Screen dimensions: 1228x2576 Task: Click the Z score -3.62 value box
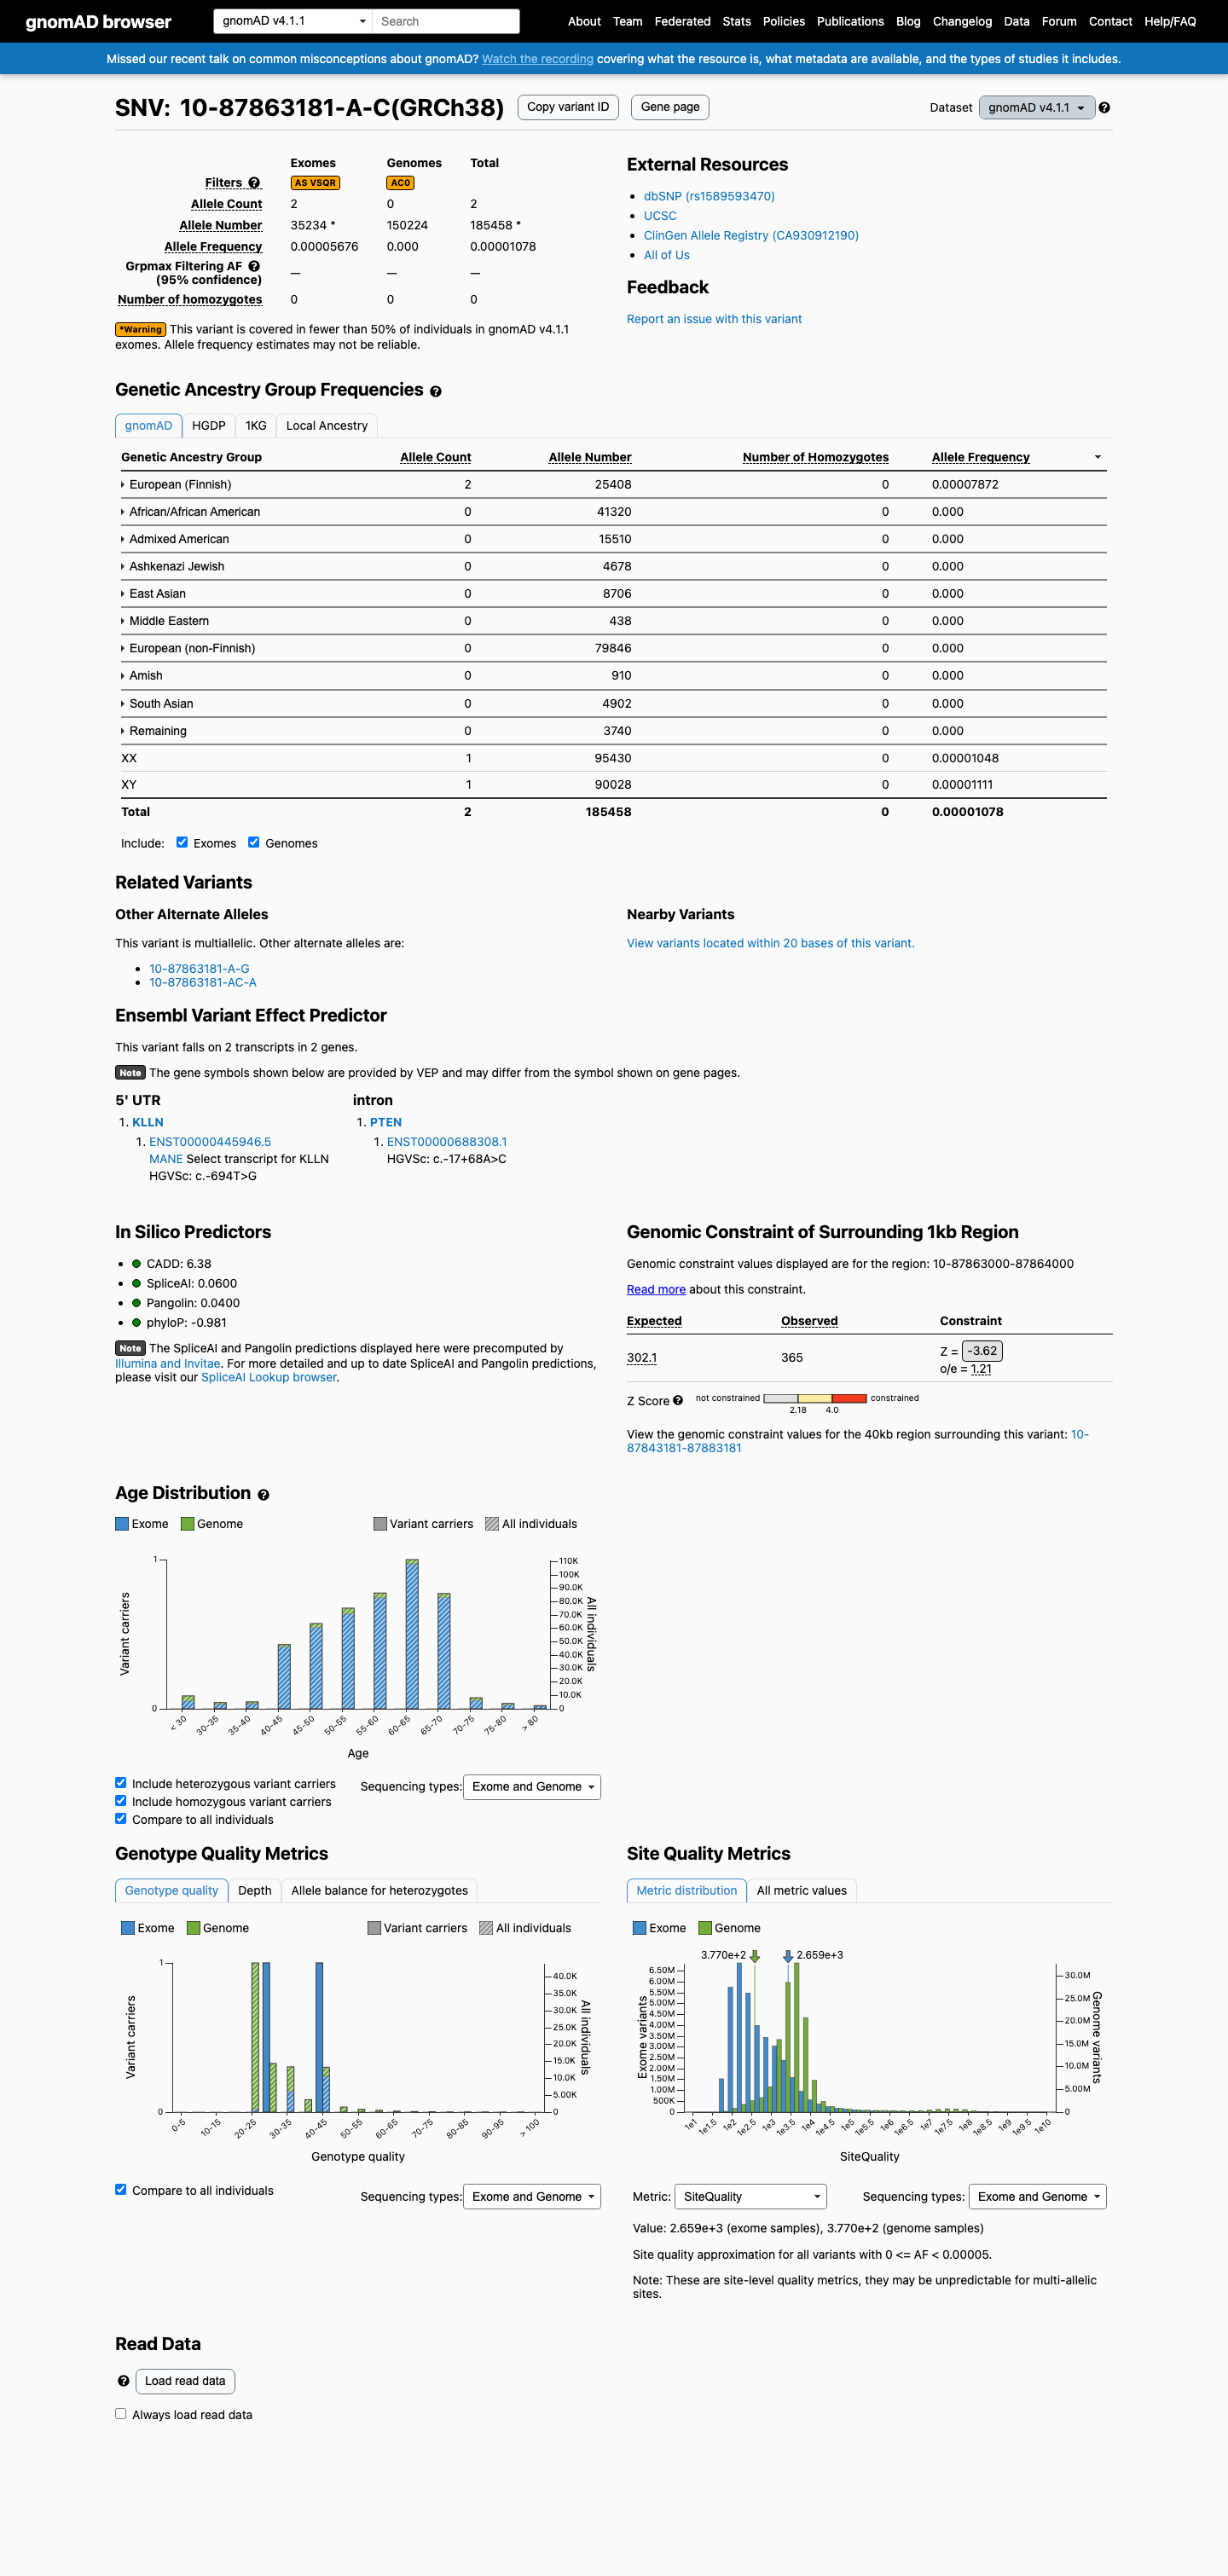pos(982,1351)
